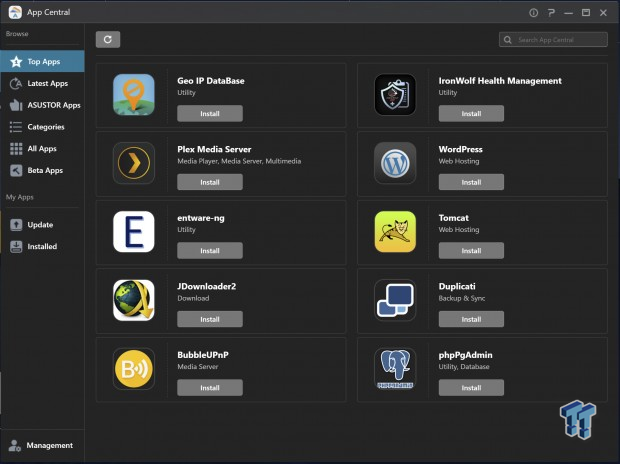Install JDownloader2

[210, 319]
